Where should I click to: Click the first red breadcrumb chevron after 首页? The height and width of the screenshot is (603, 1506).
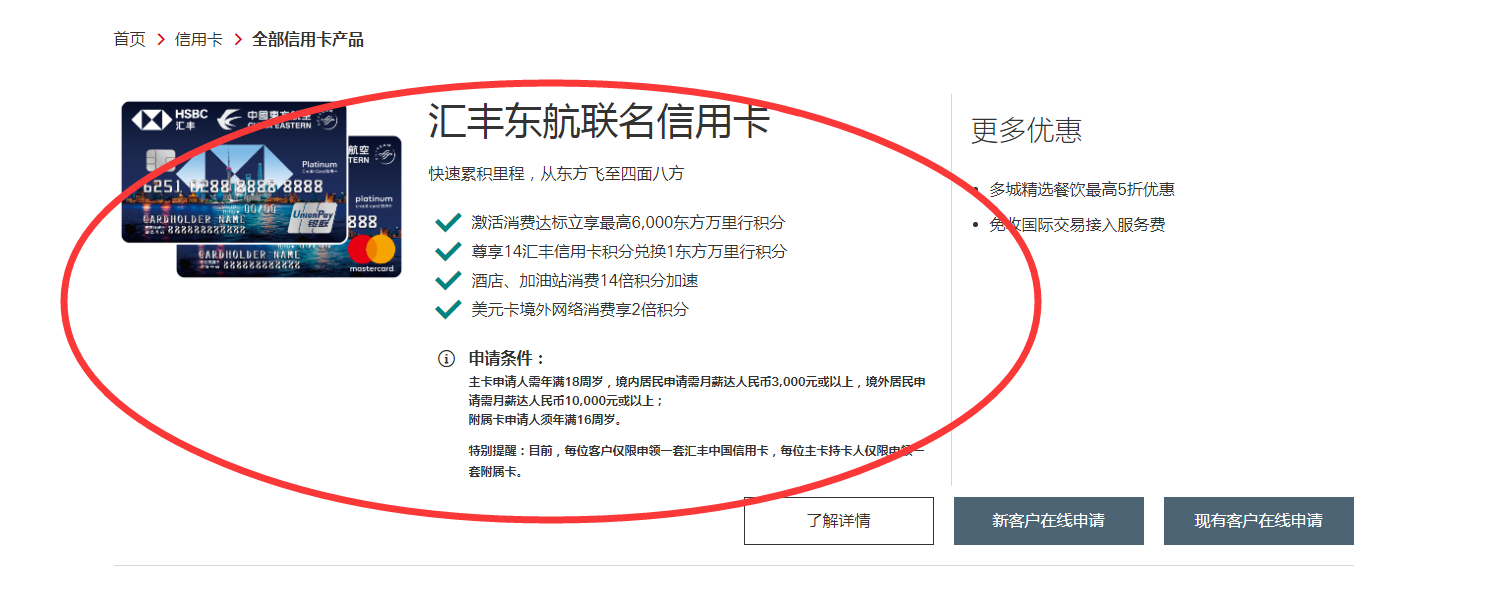point(161,40)
